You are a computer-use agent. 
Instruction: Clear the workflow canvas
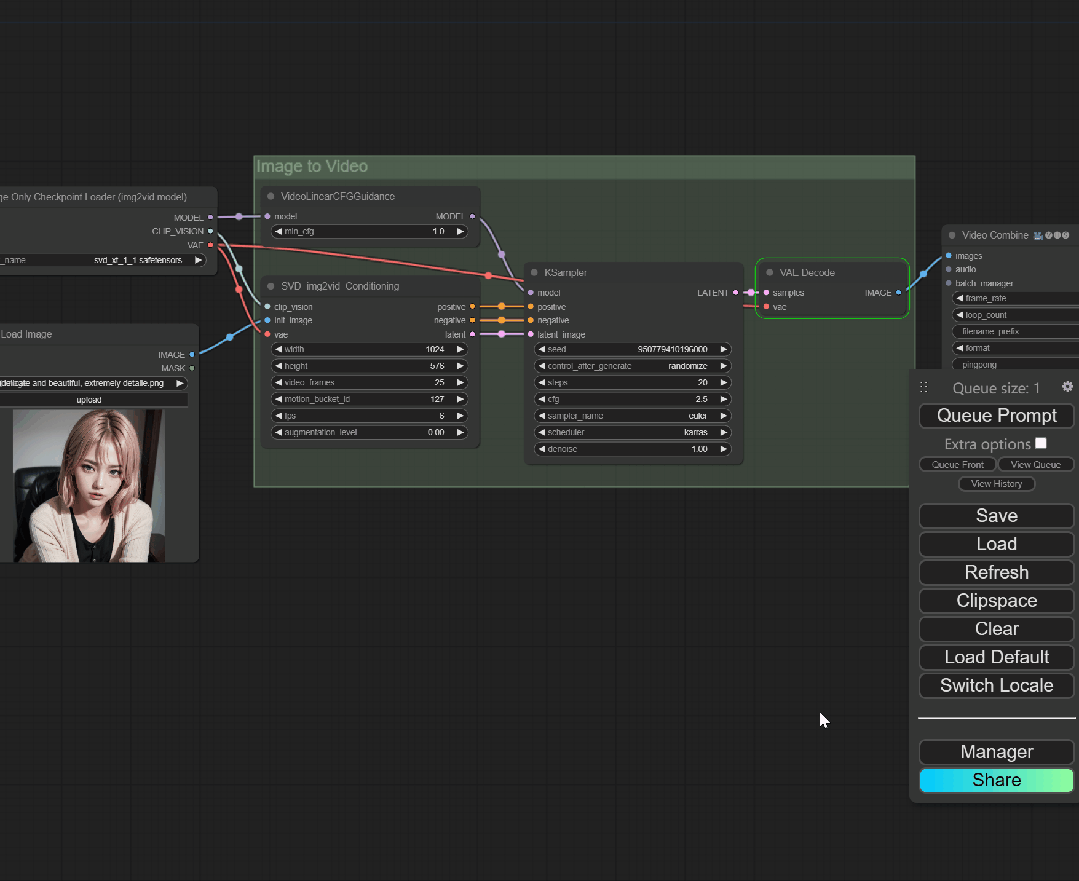tap(996, 628)
